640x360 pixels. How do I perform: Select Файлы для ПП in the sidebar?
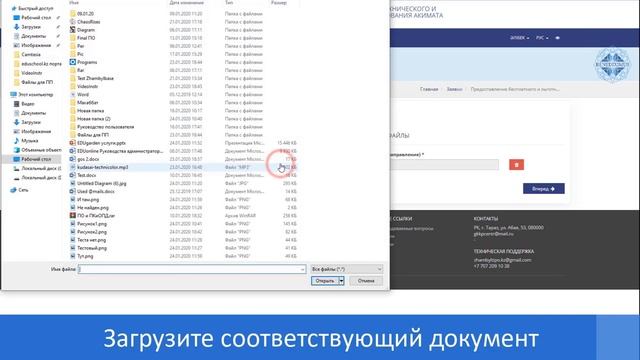37,82
